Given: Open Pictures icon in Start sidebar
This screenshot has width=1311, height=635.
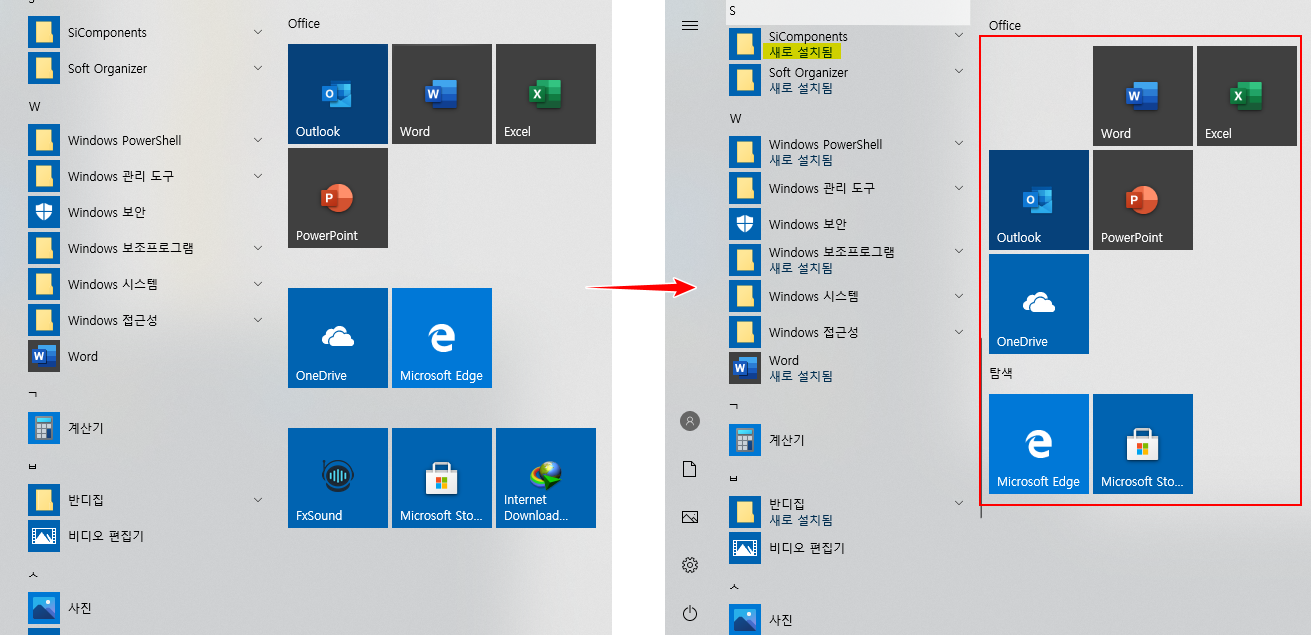Looking at the screenshot, I should 690,517.
